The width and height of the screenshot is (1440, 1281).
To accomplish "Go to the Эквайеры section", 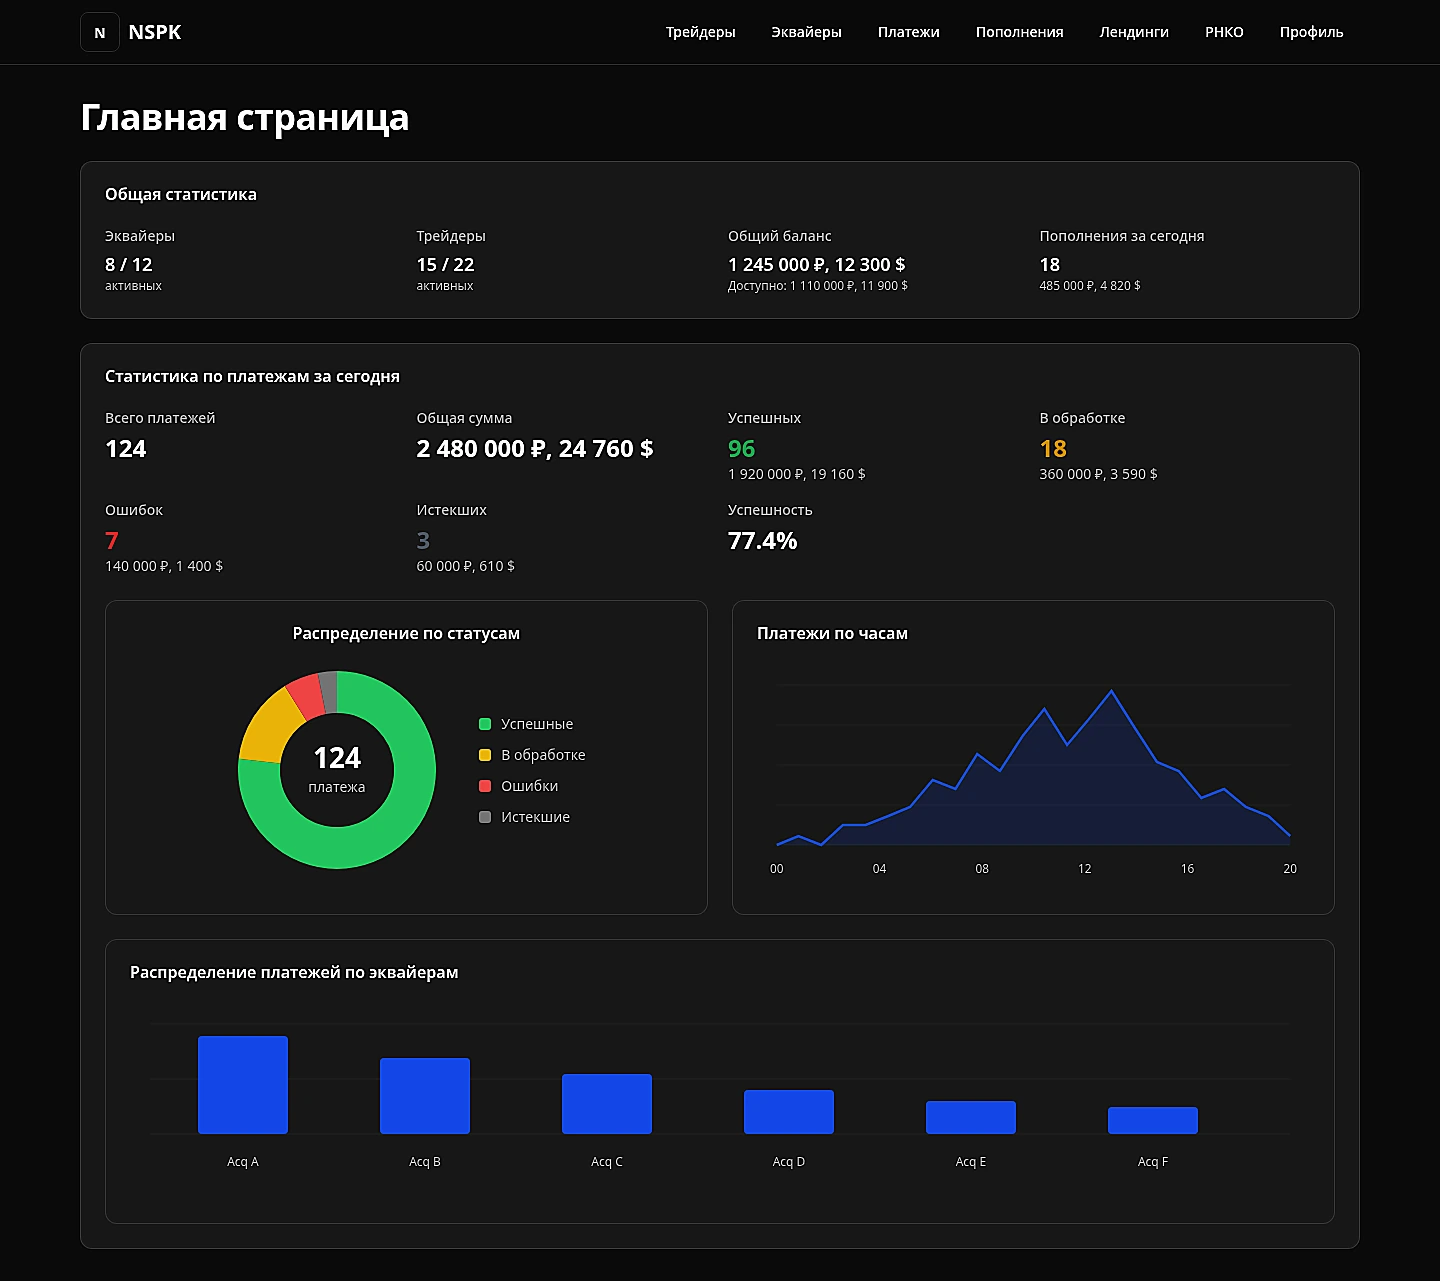I will (x=806, y=32).
